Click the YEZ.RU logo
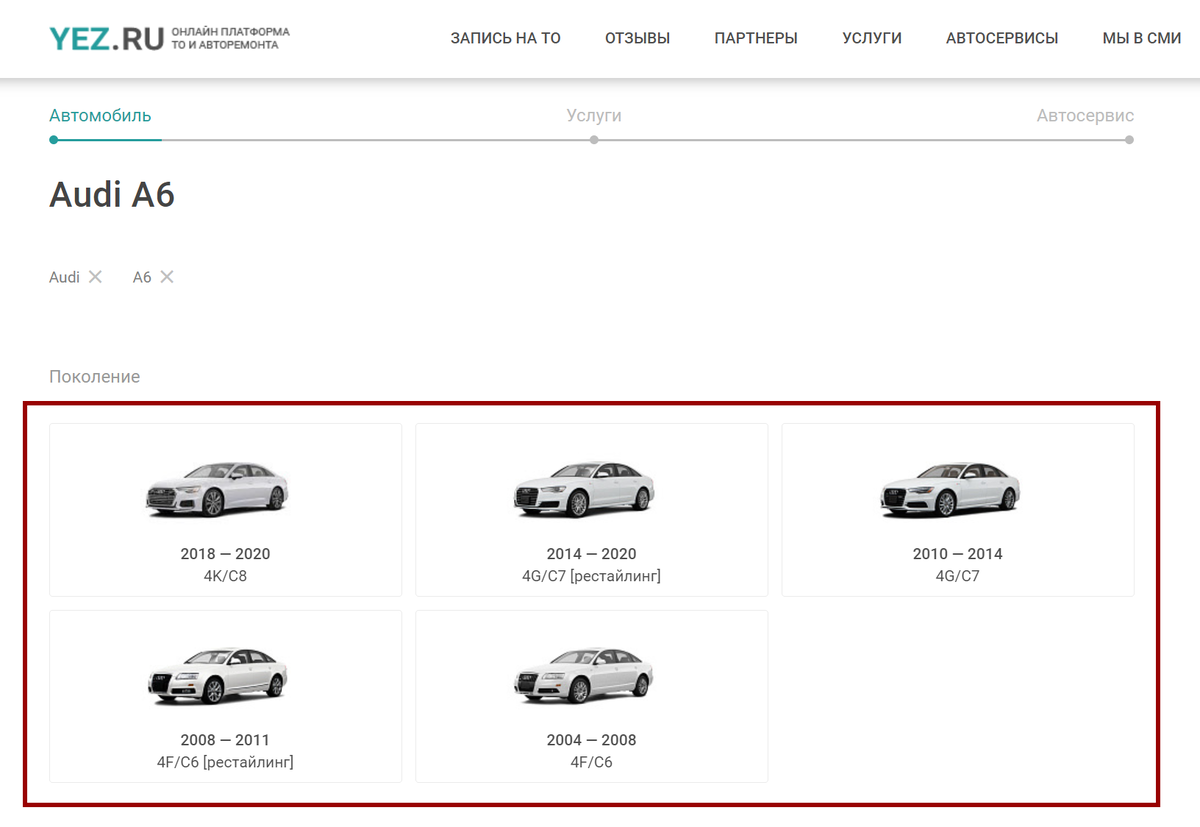Screen dimensions: 1200x827 point(106,39)
